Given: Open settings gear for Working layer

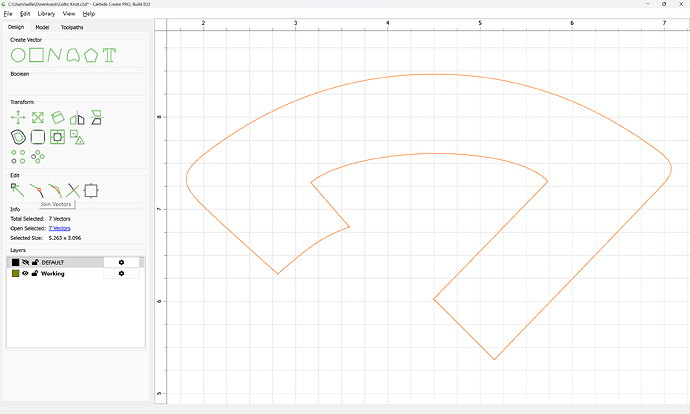Looking at the screenshot, I should click(122, 273).
